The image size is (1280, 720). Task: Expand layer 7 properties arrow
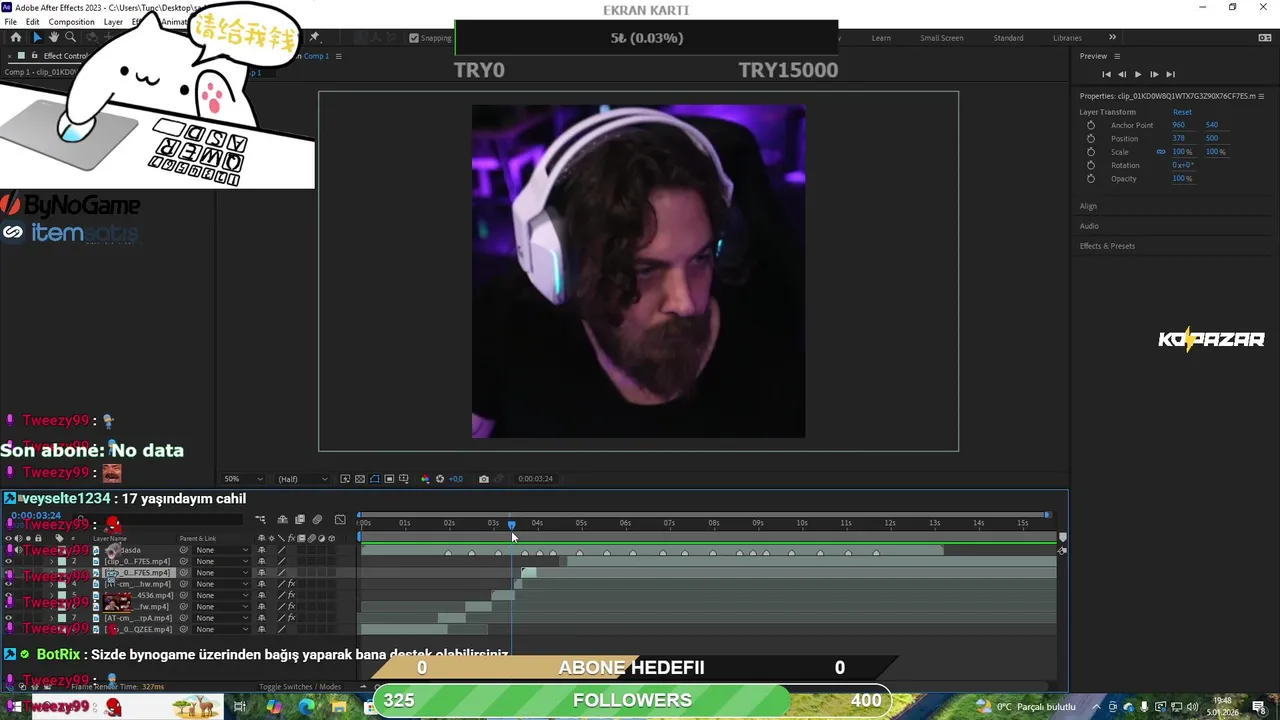pyautogui.click(x=51, y=618)
